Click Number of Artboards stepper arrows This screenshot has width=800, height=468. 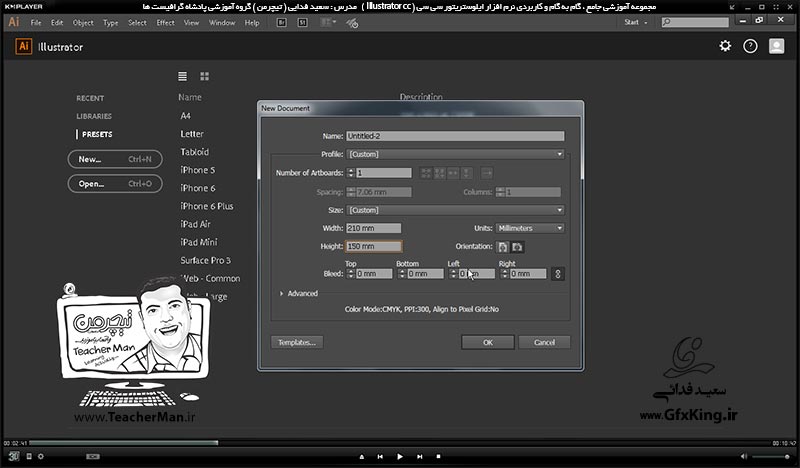click(351, 173)
